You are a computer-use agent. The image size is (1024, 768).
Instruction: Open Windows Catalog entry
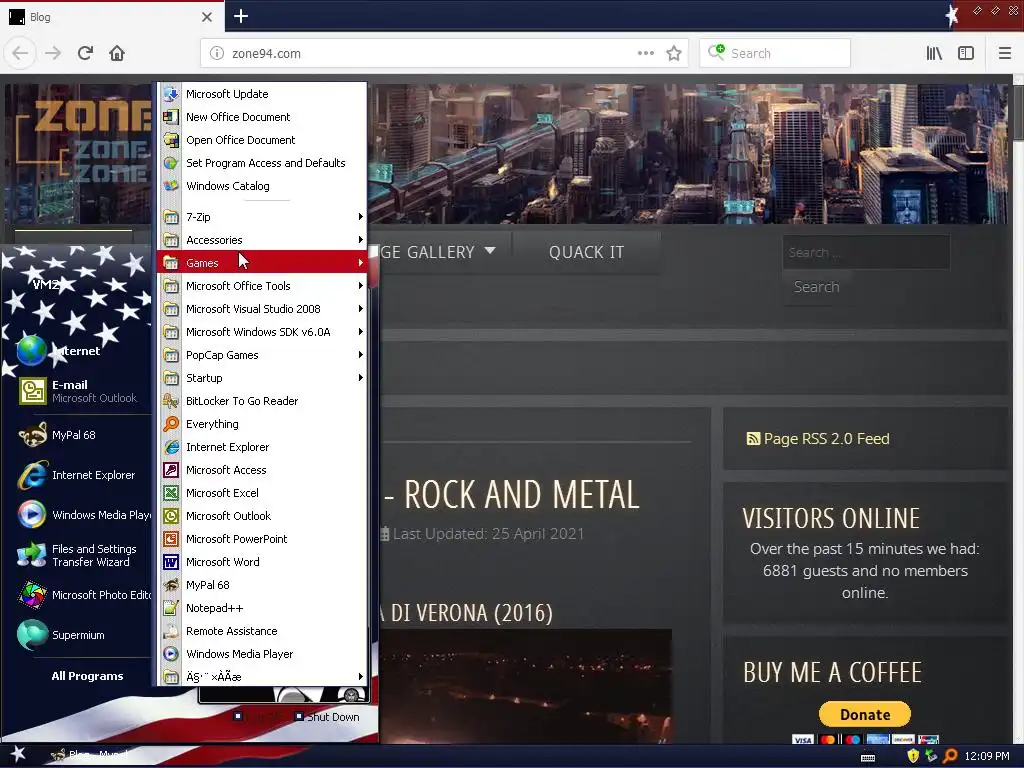coord(261,186)
